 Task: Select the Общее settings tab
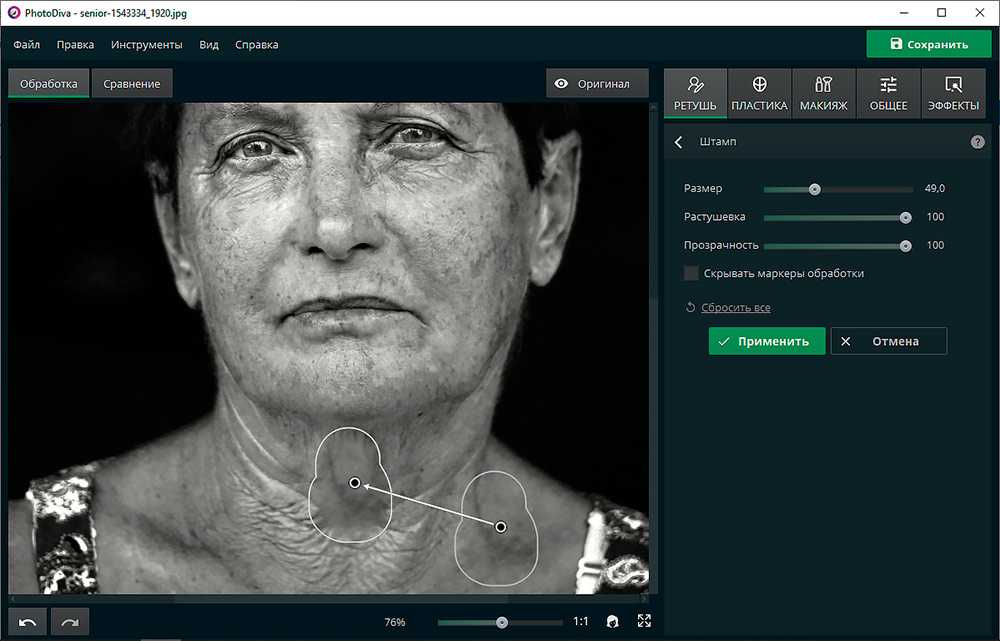(x=888, y=94)
